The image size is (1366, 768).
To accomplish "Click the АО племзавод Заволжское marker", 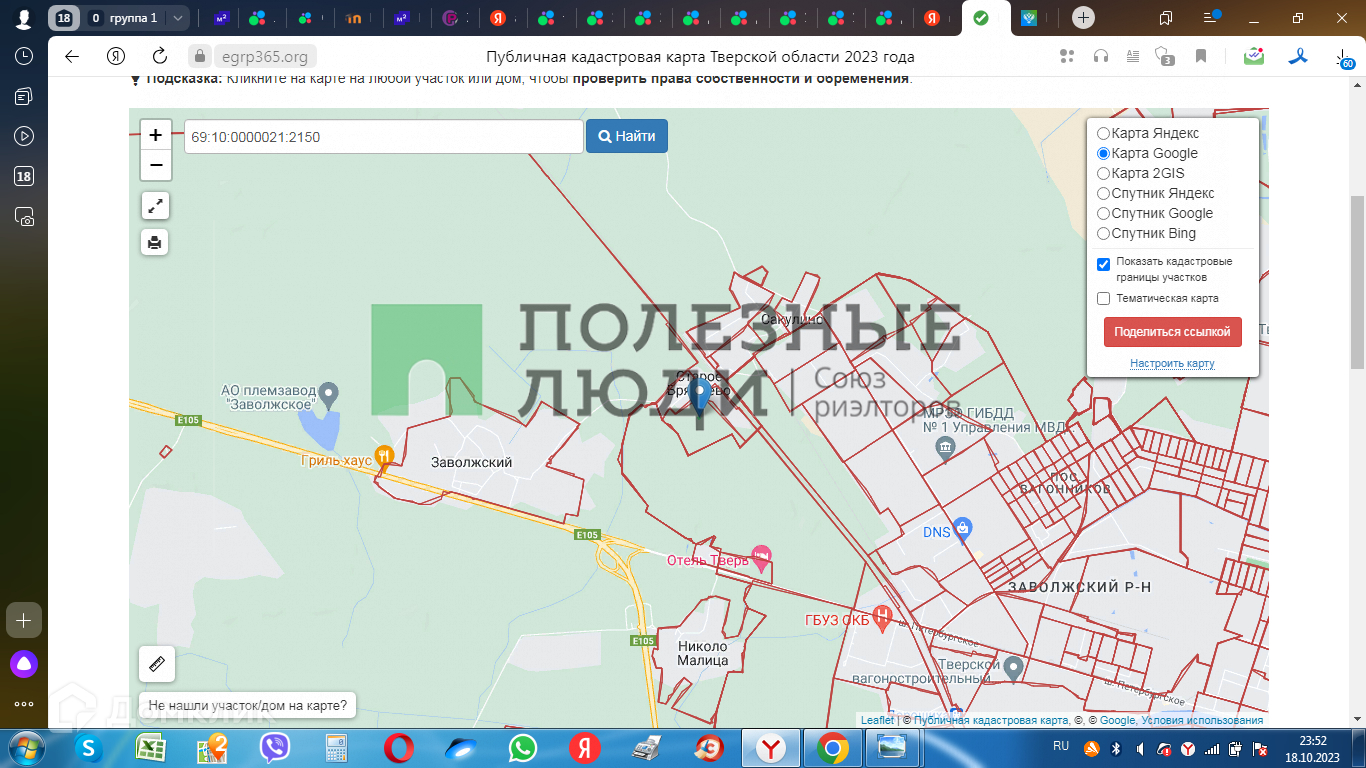I will [x=328, y=393].
